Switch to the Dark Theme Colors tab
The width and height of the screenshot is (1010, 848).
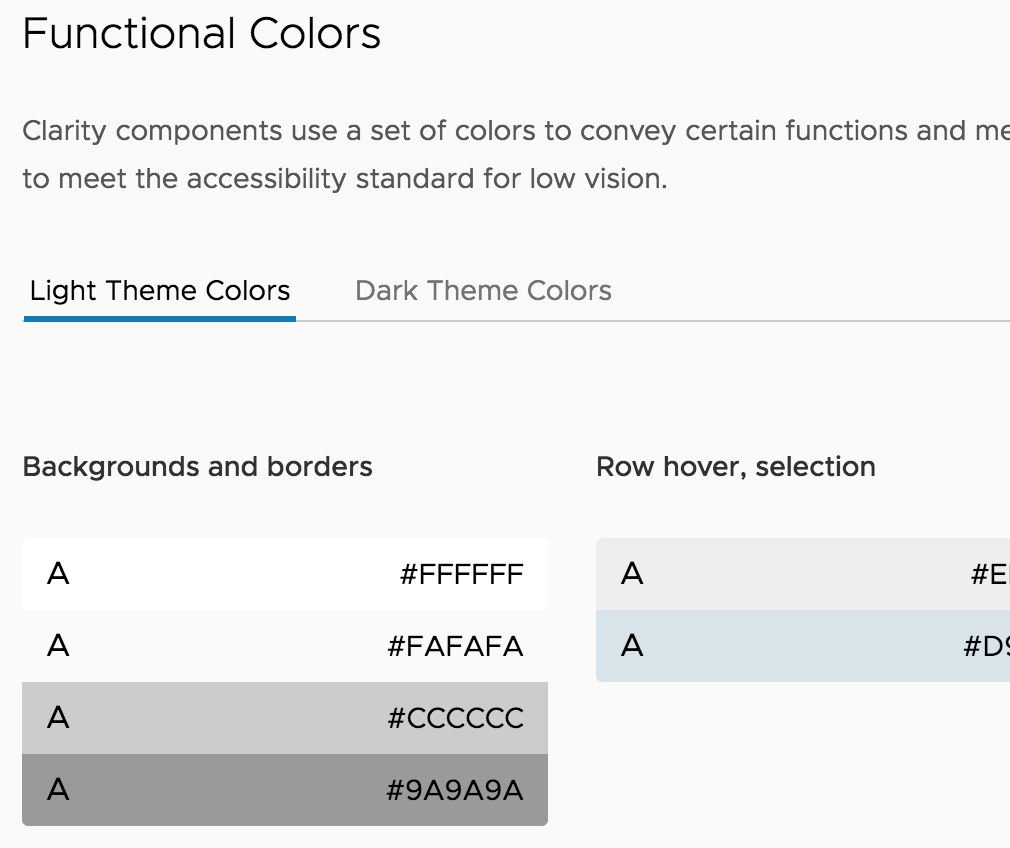coord(483,290)
